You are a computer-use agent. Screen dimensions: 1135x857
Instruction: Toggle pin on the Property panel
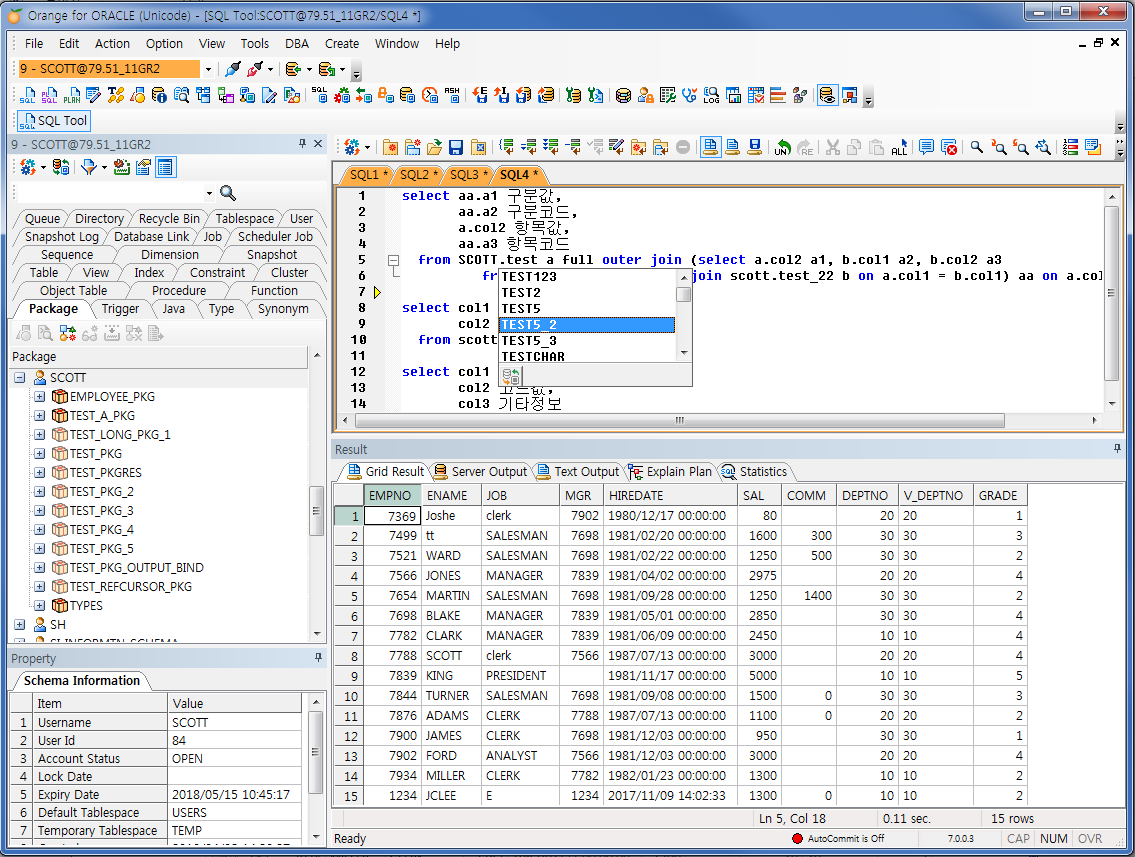pyautogui.click(x=318, y=657)
